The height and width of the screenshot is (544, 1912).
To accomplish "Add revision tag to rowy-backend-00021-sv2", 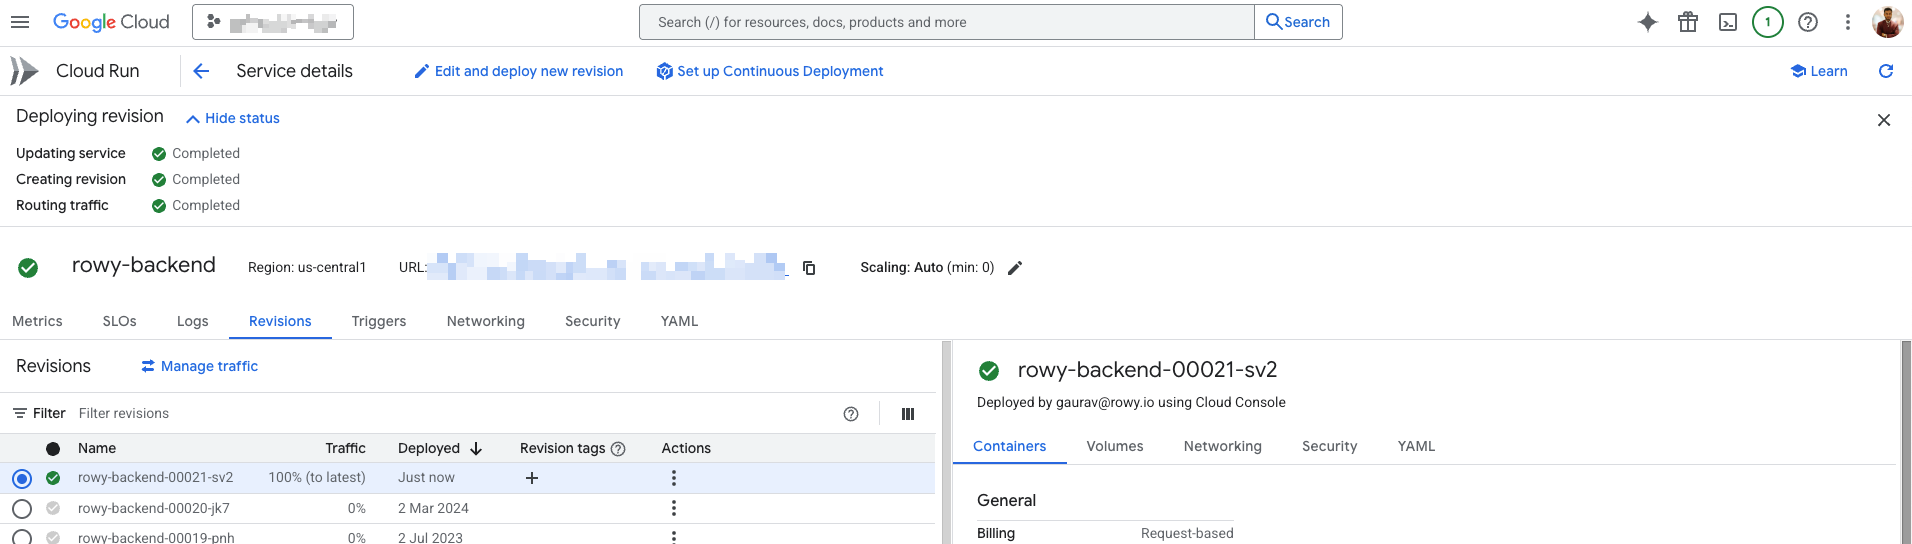I will click(x=532, y=478).
